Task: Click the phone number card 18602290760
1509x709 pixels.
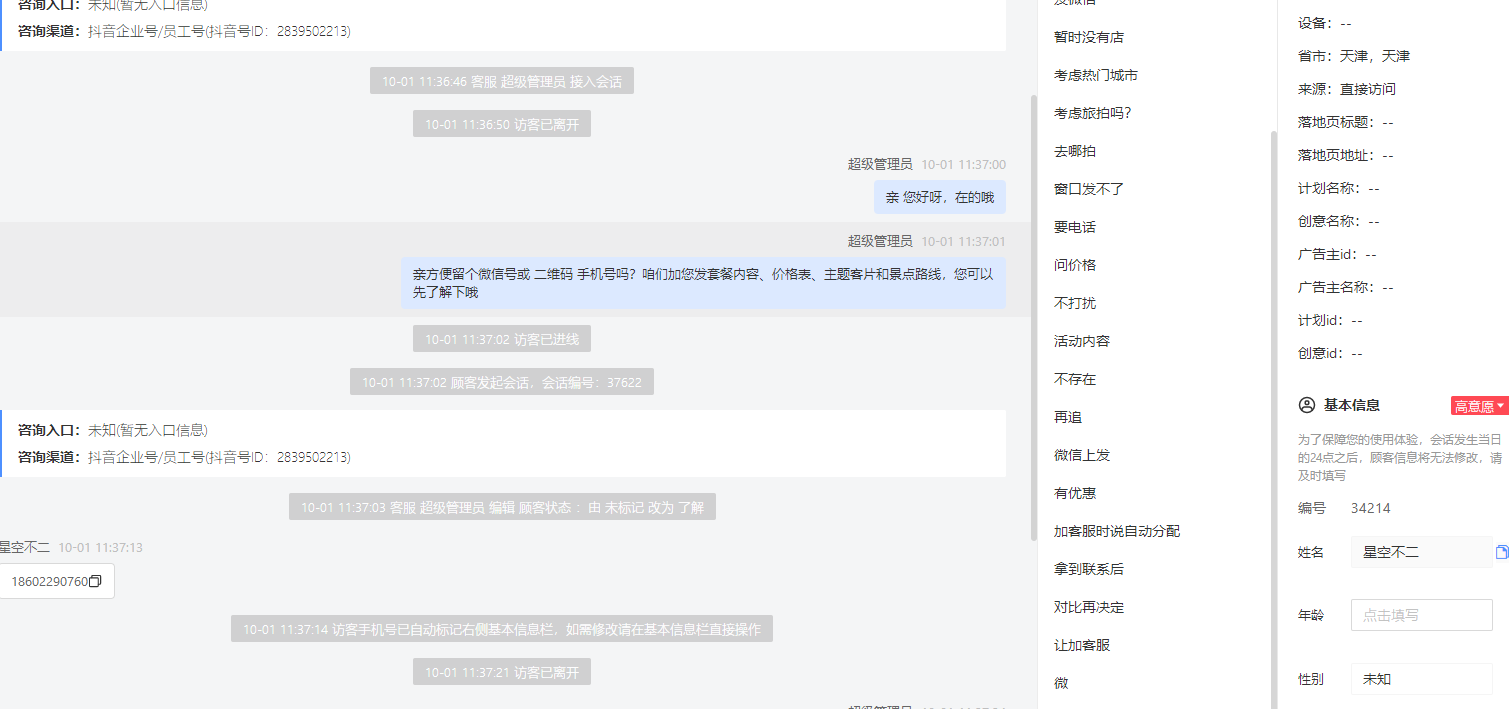Action: 55,582
